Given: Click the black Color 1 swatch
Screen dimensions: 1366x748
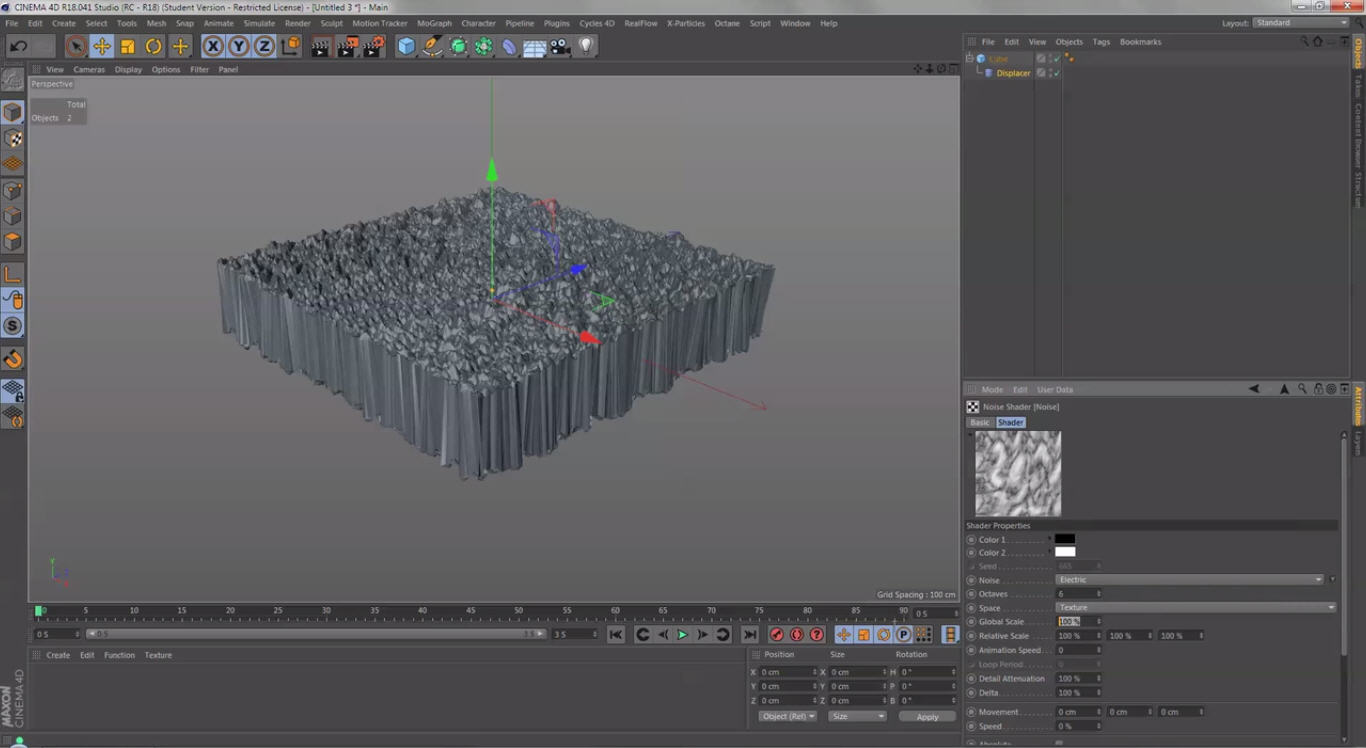Looking at the screenshot, I should click(x=1065, y=539).
